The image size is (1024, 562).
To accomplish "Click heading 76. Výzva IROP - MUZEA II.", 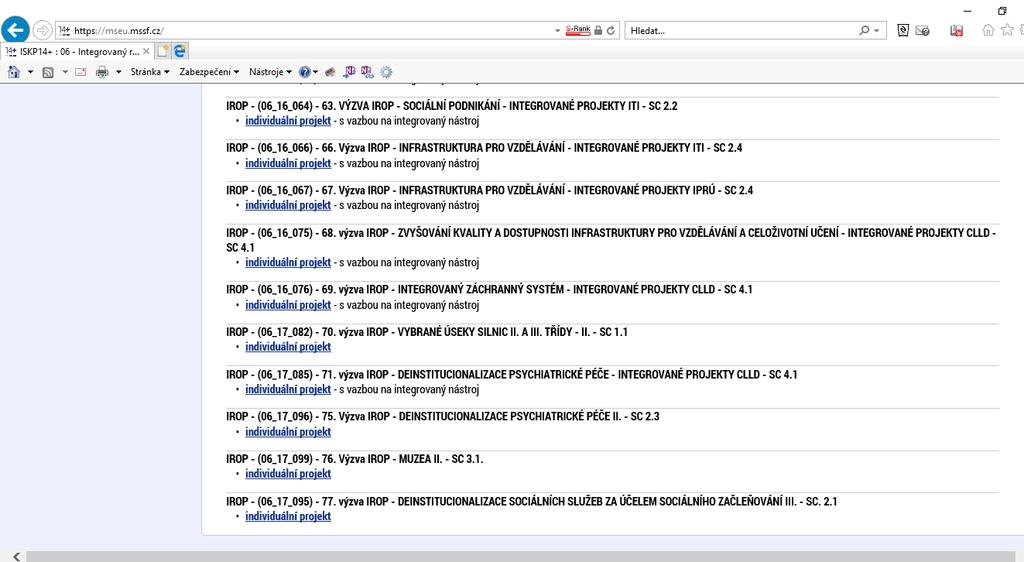I will pos(355,459).
